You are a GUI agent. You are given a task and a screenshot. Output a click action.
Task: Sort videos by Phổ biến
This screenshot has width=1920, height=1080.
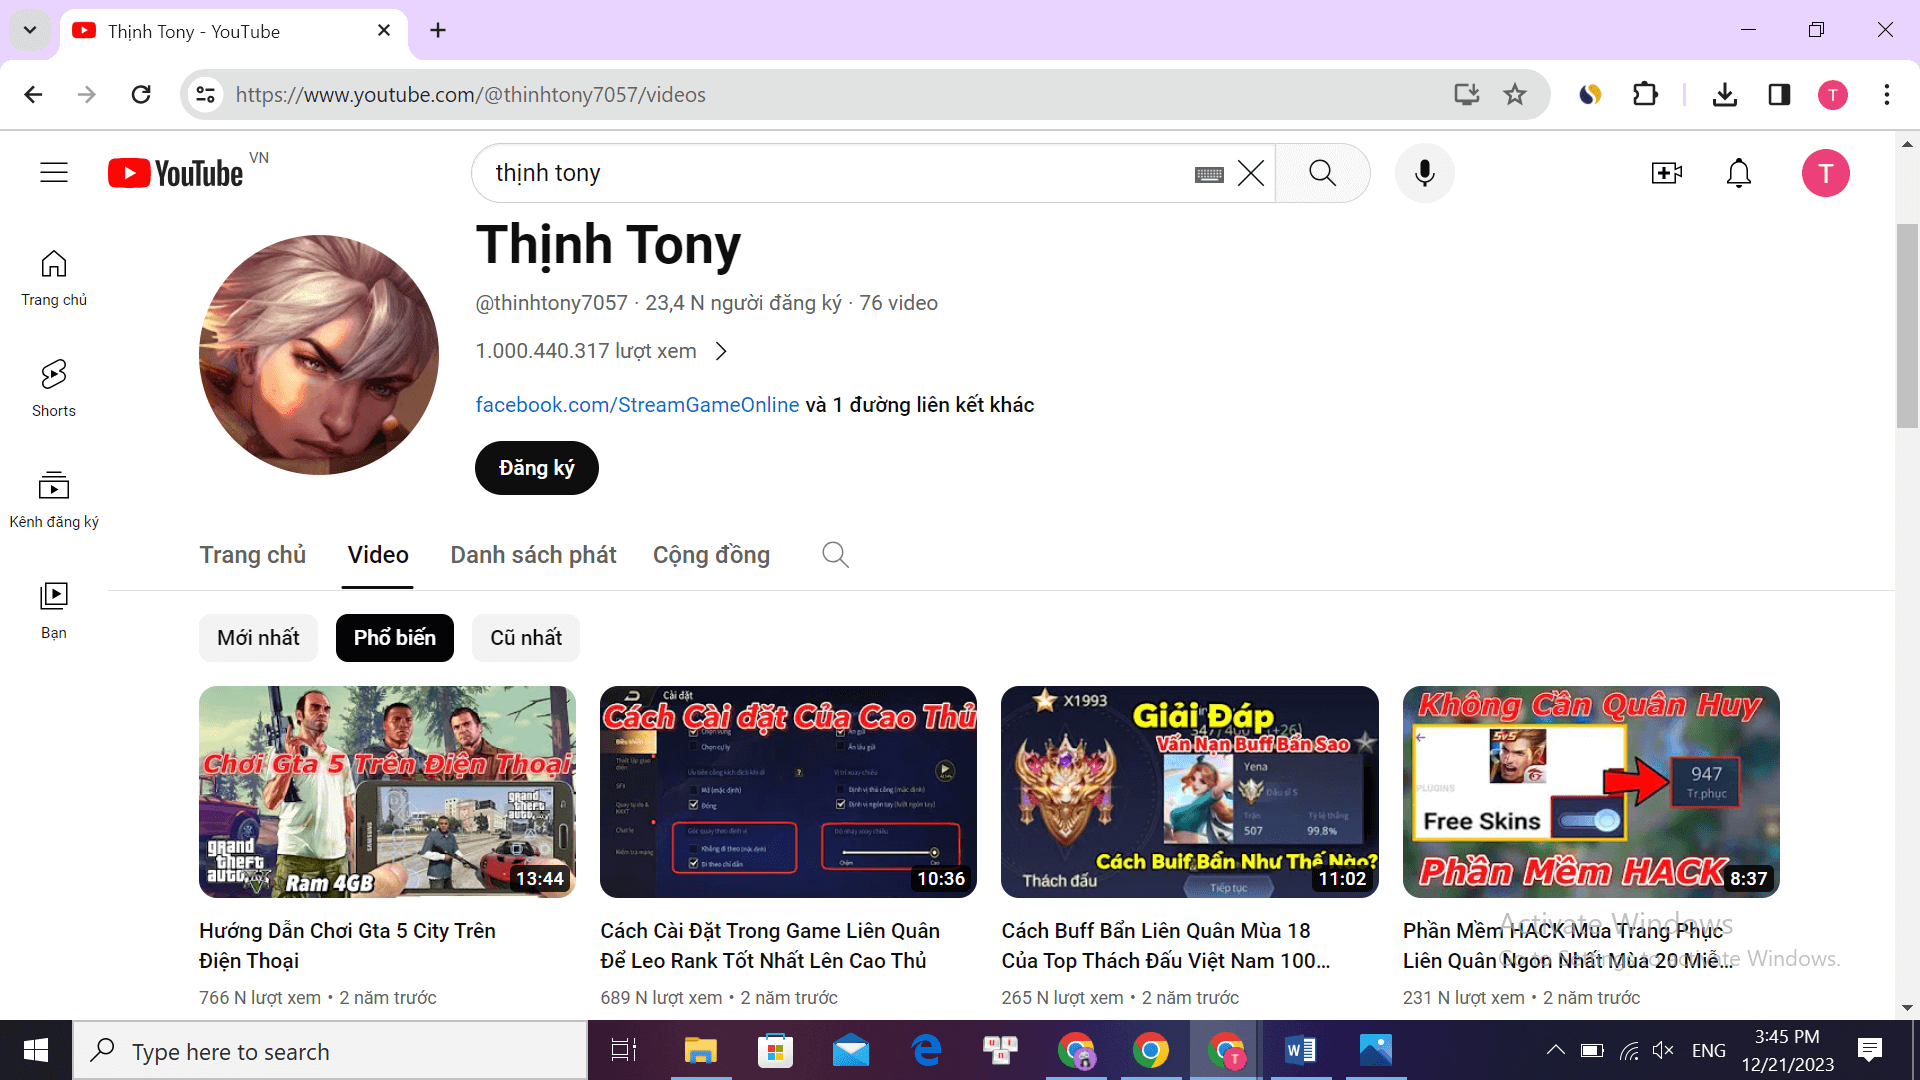pyautogui.click(x=394, y=638)
